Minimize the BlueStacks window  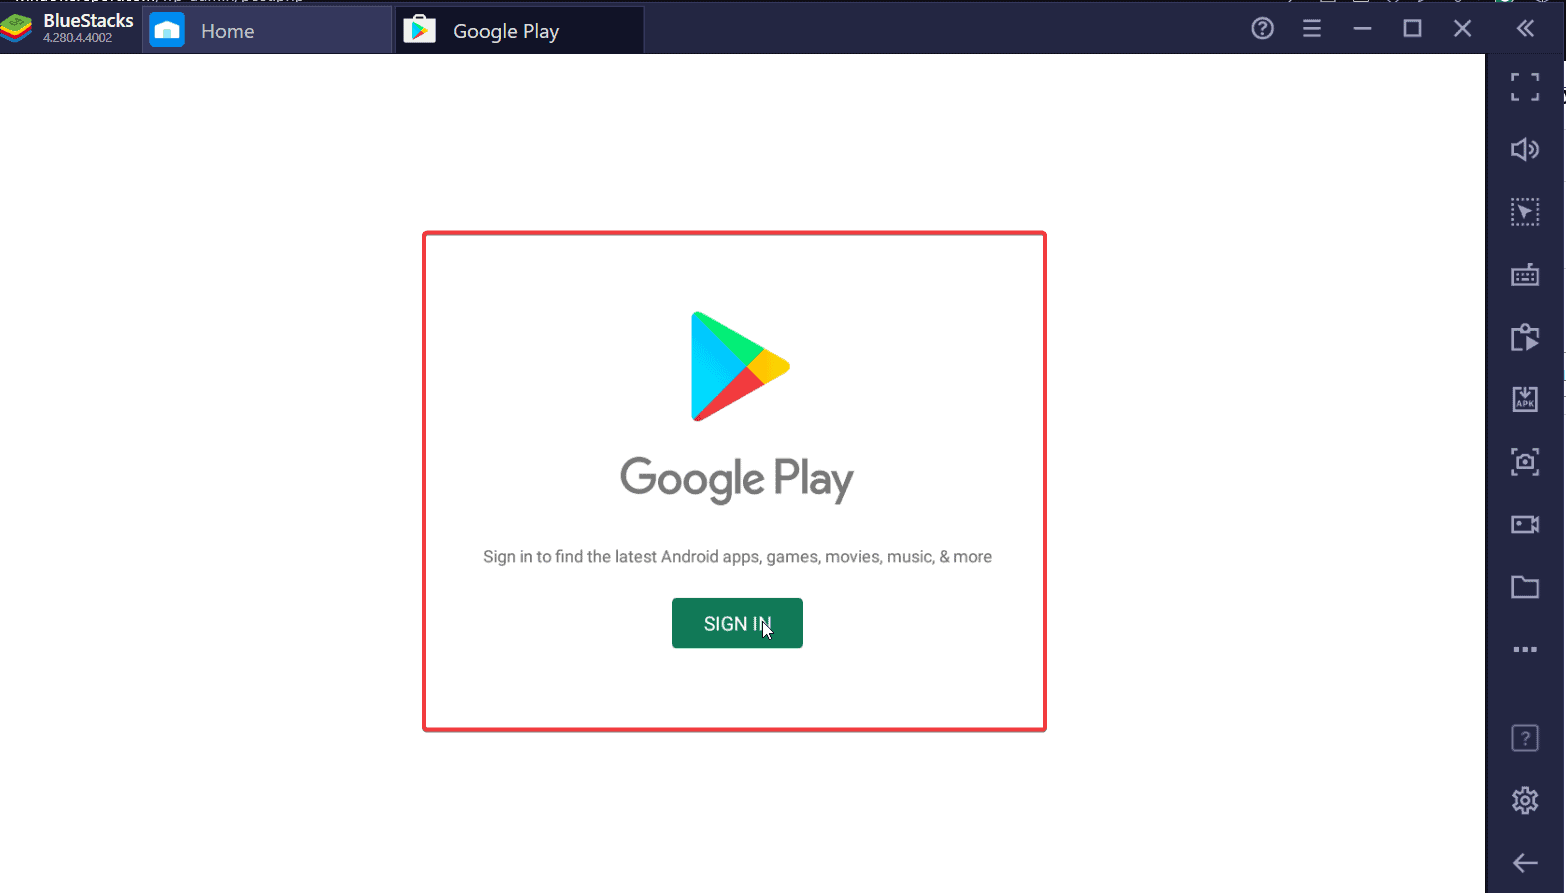[x=1362, y=29]
